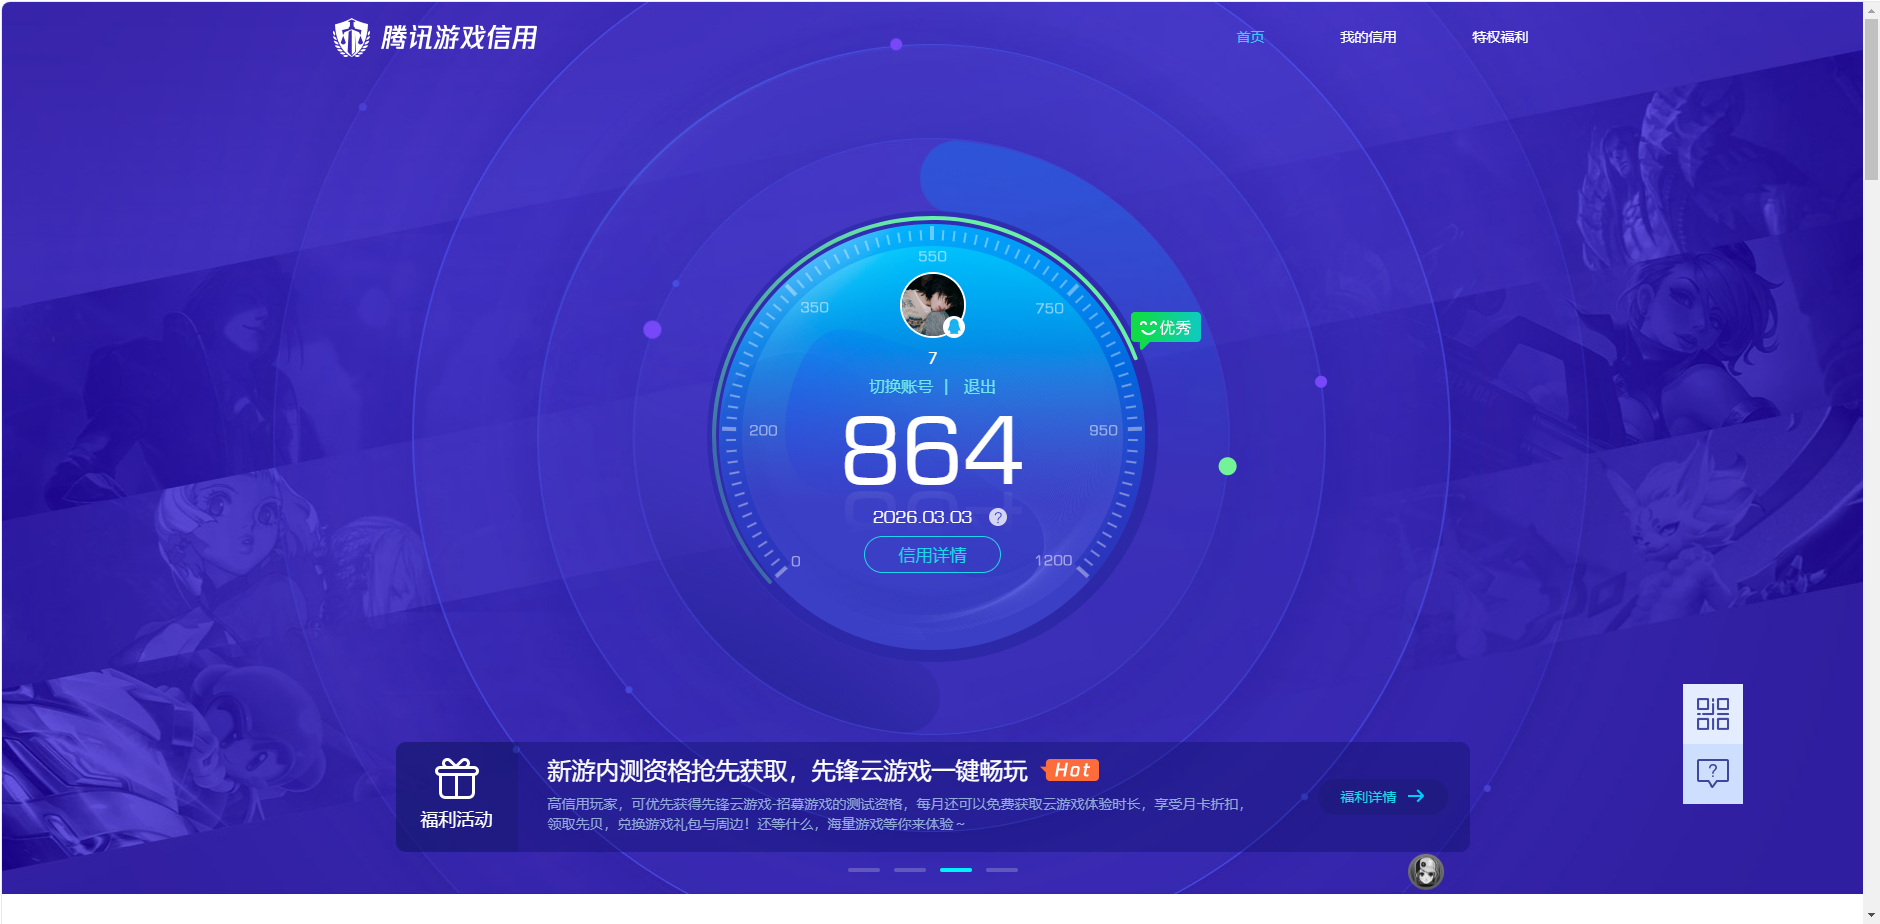Screen dimensions: 1880x924
Task: Click the anime avatar at bottom right
Action: (x=1424, y=872)
